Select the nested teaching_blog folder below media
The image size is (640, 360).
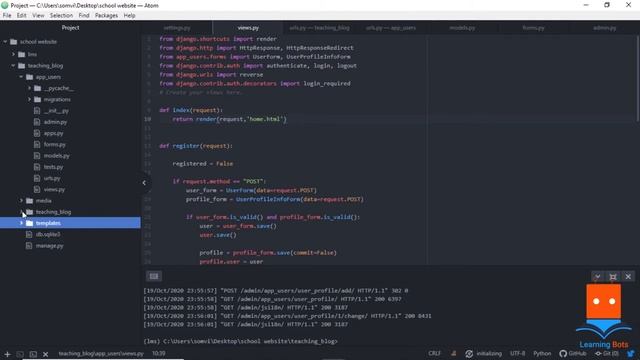pyautogui.click(x=53, y=212)
